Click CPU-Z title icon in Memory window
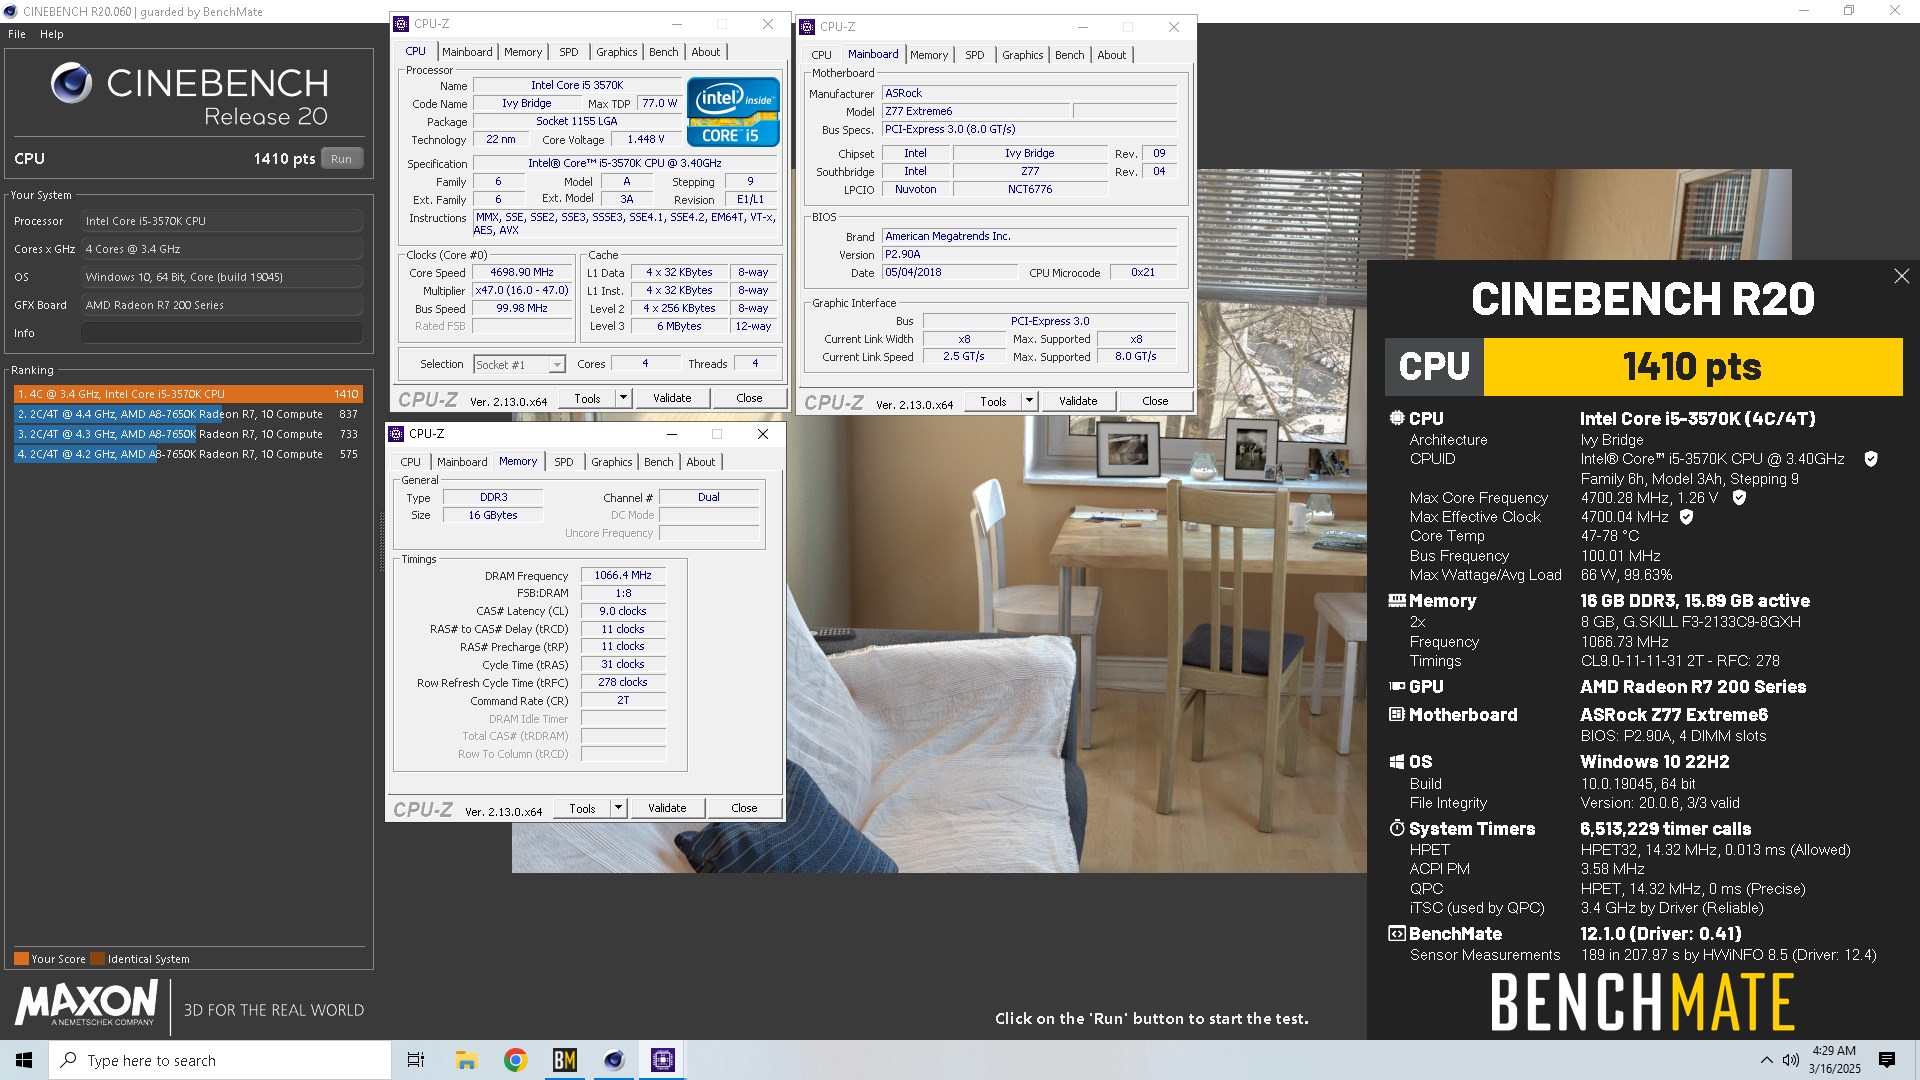The width and height of the screenshot is (1920, 1080). (397, 434)
